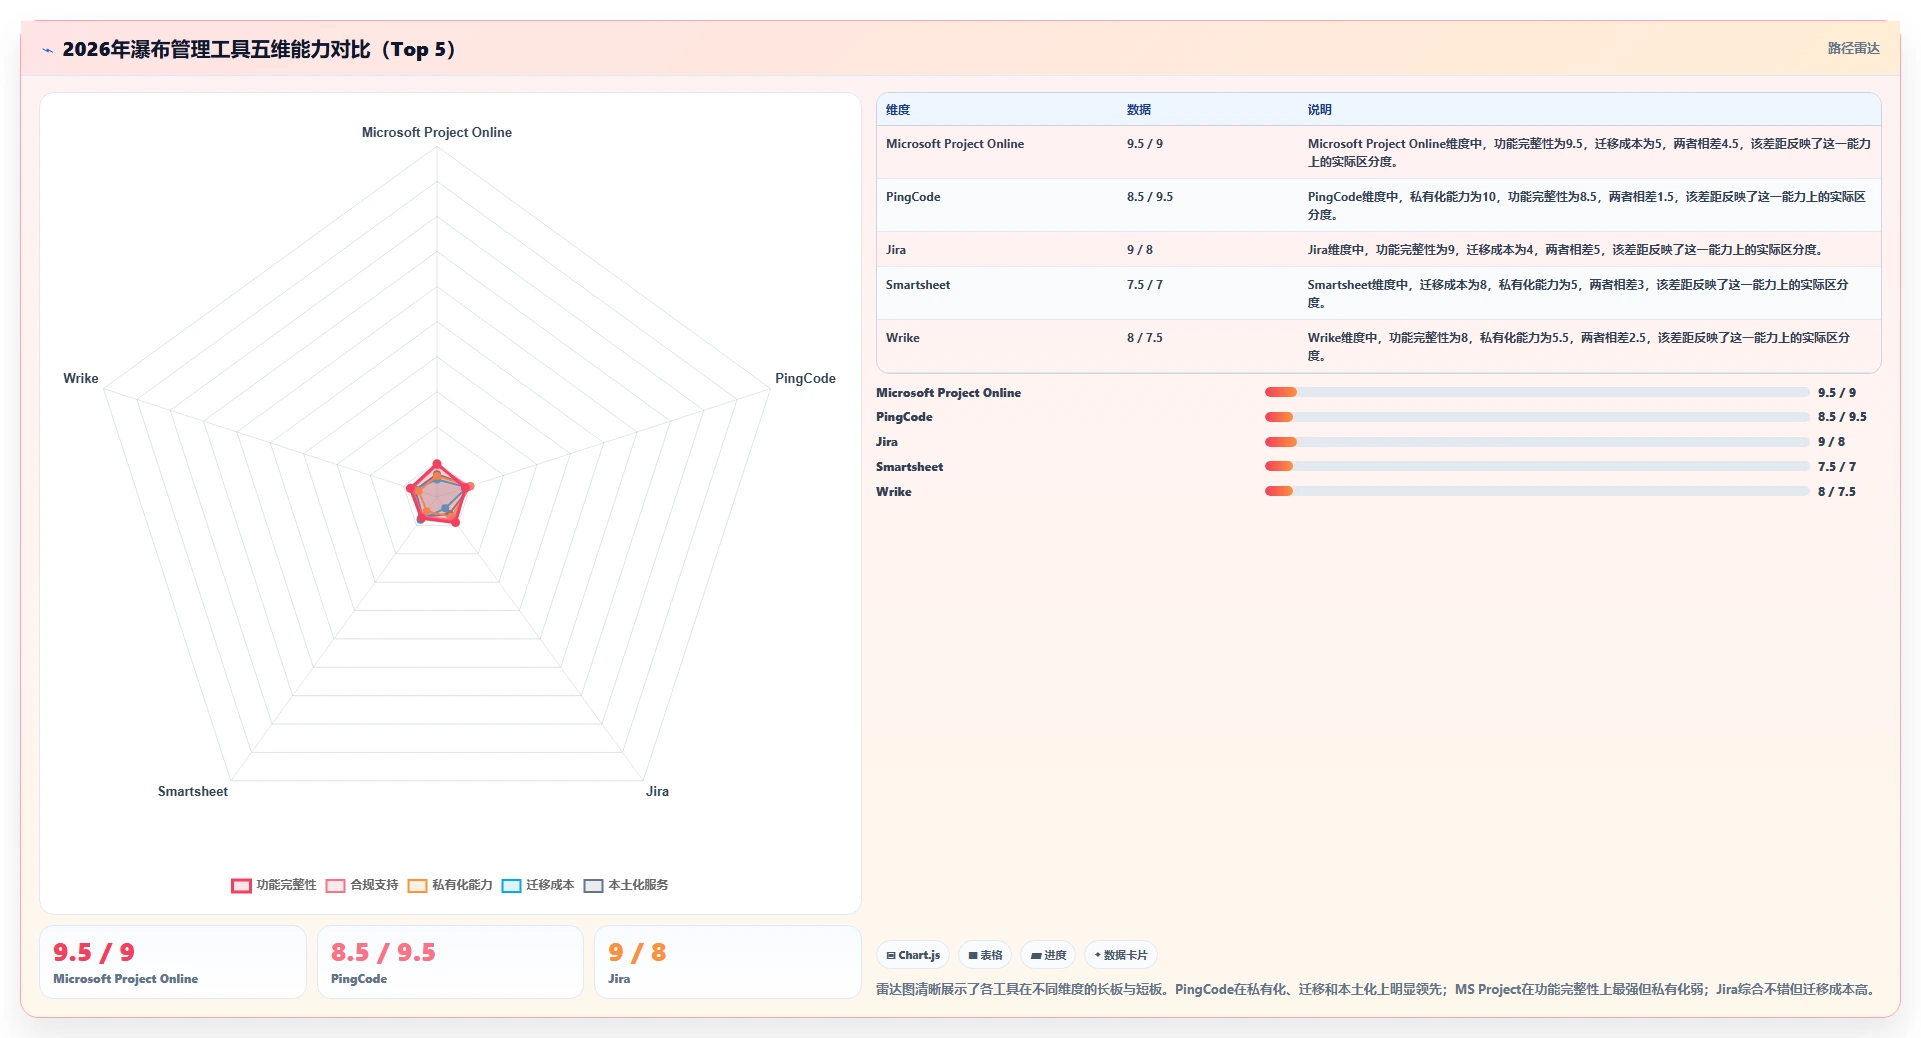This screenshot has width=1921, height=1038.
Task: Toggle the 私有化能力 legend series
Action: (450, 885)
